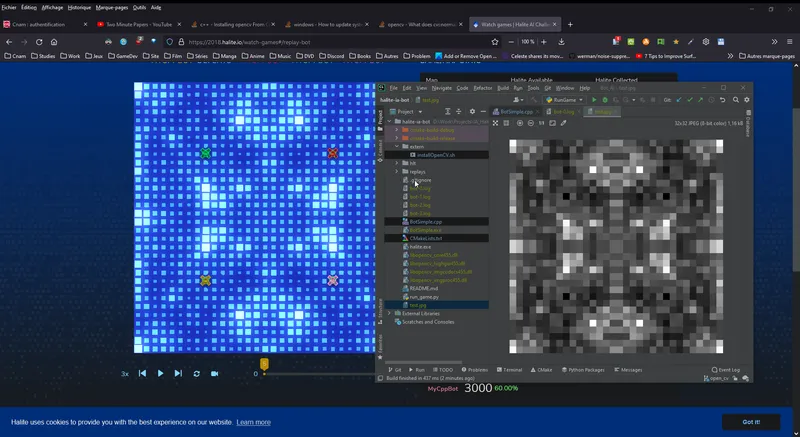800x437 pixels.
Task: Click the replay timeline frame marker
Action: [264, 364]
